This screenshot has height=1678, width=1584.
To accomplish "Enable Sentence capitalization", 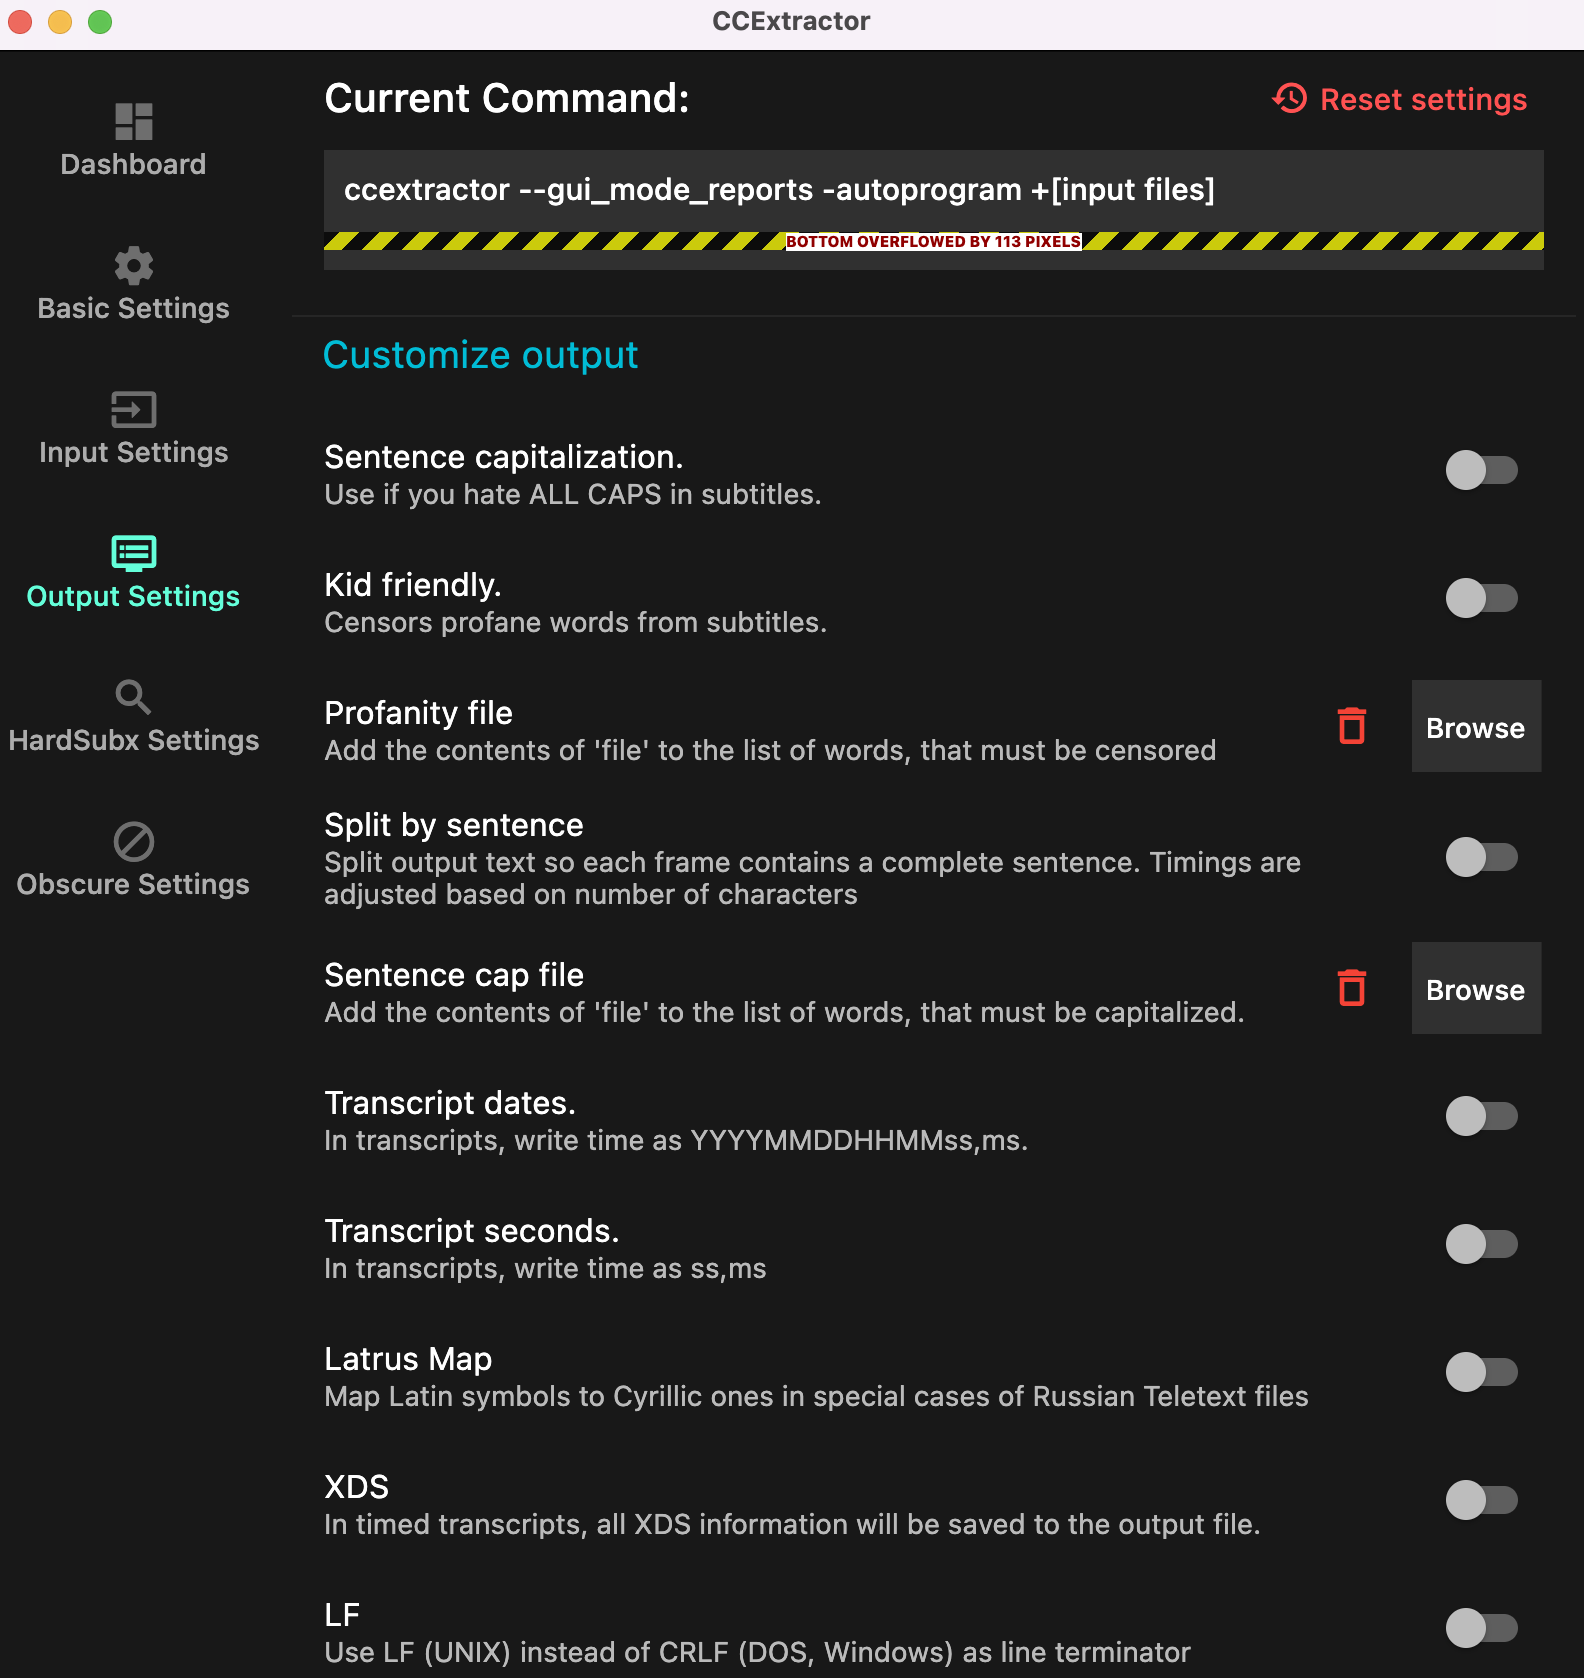I will click(1482, 471).
